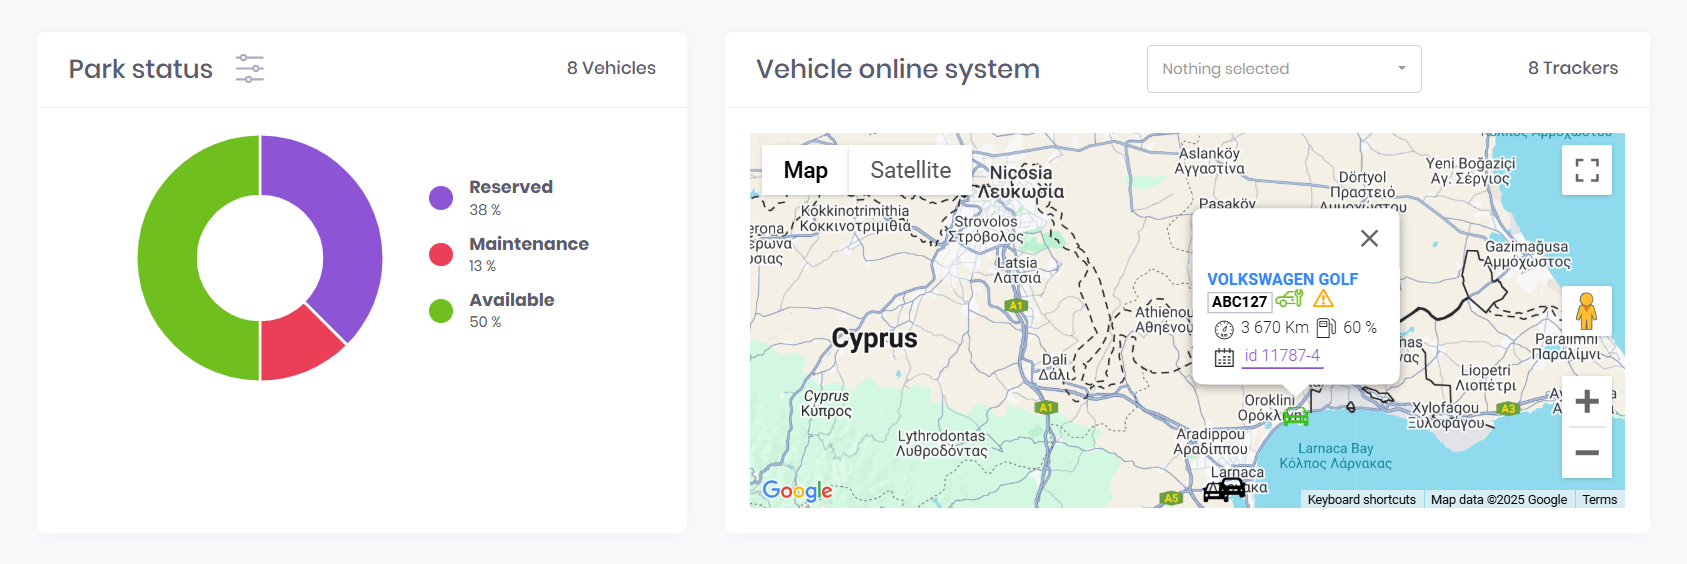Viewport: 1687px width, 564px height.
Task: Close the Volkswagen Golf info popup
Action: (x=1369, y=238)
